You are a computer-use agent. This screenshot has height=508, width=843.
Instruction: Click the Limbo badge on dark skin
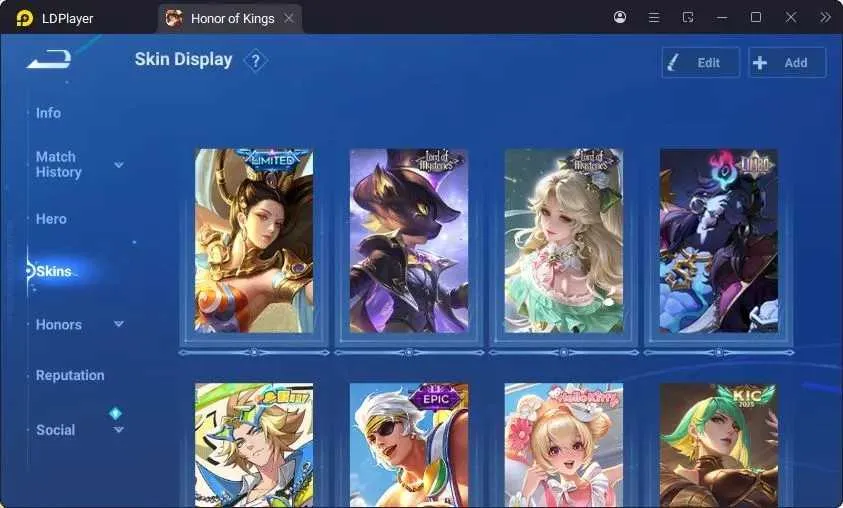pos(755,163)
